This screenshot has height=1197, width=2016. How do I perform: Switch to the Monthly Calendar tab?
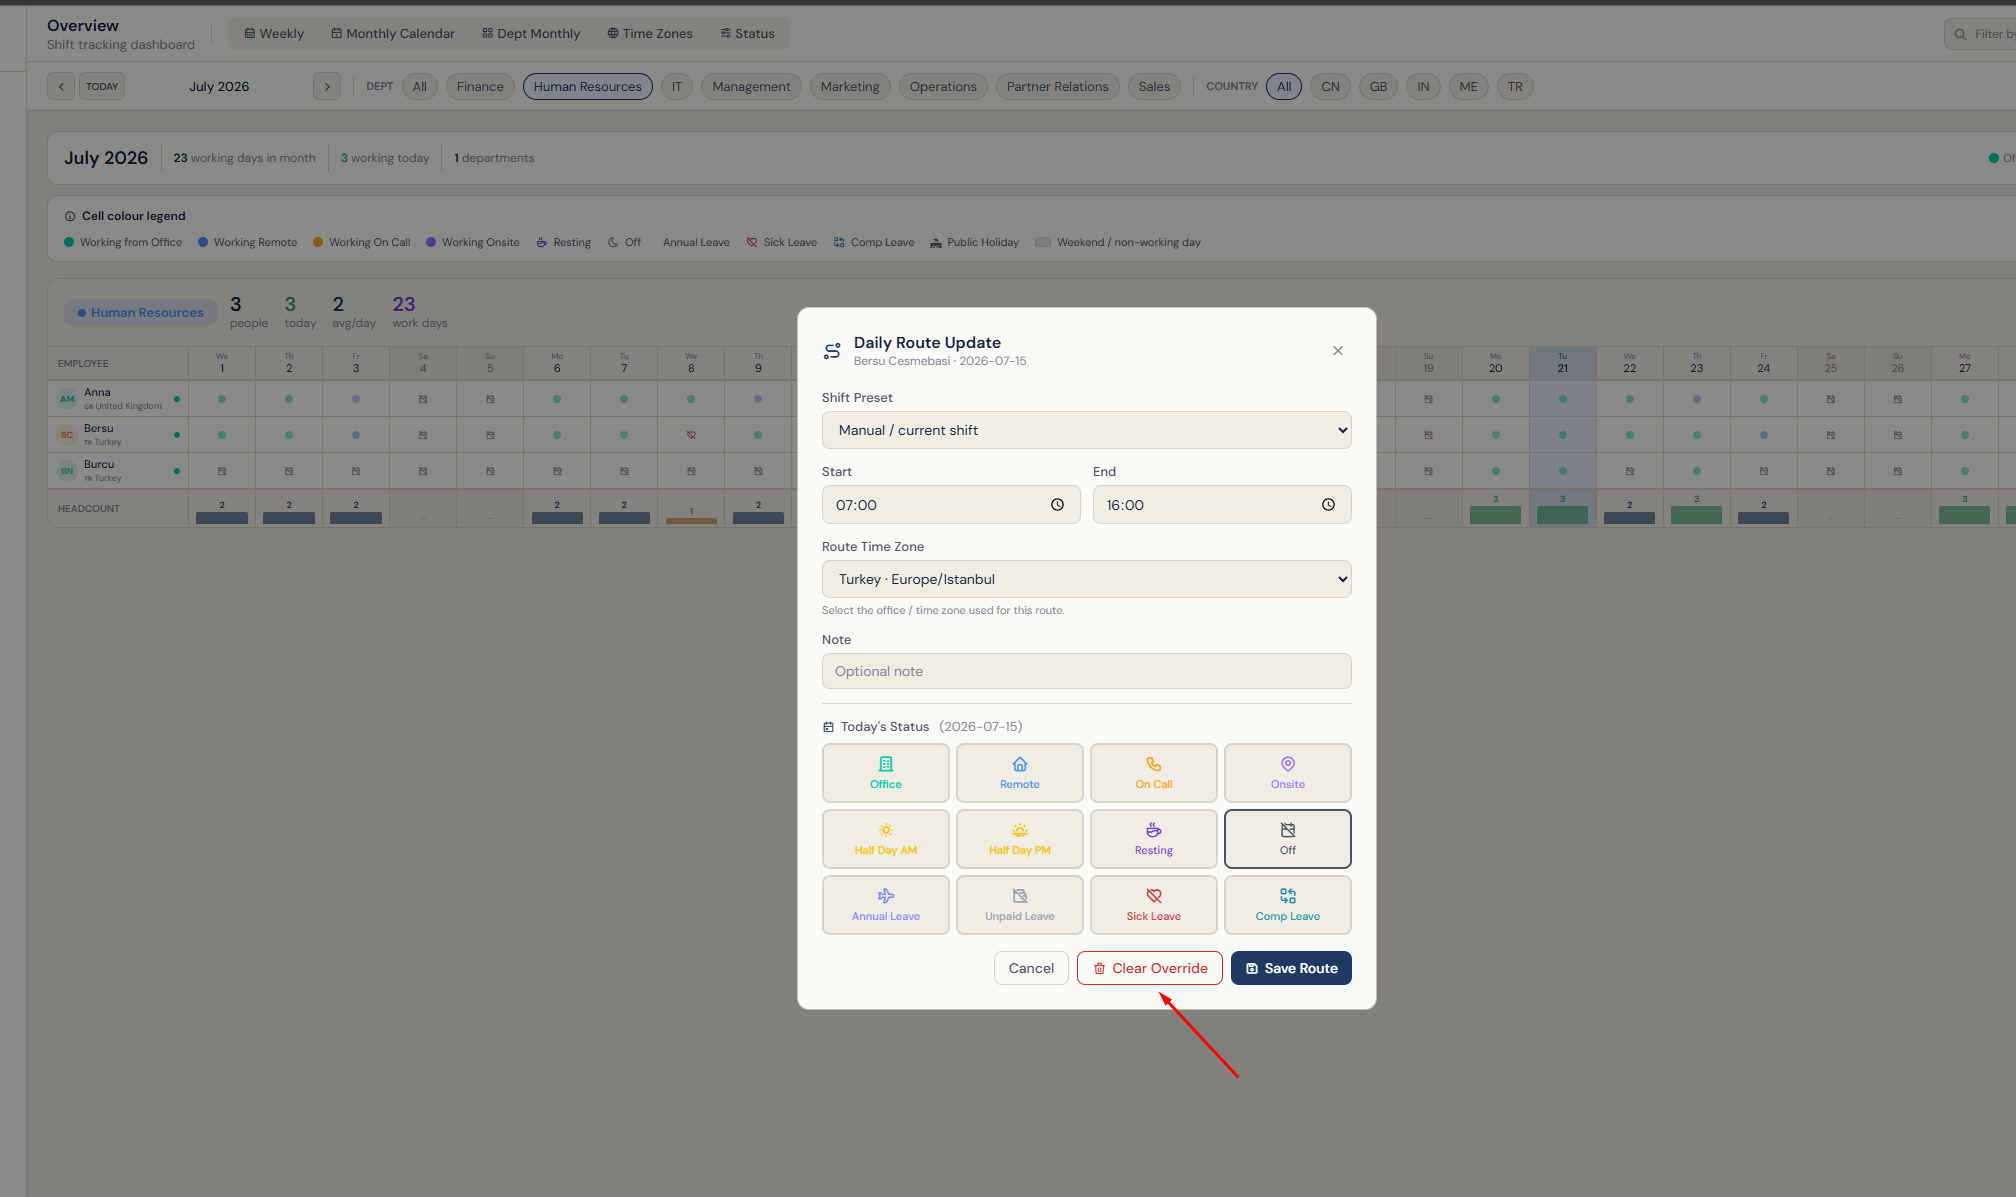[x=393, y=33]
